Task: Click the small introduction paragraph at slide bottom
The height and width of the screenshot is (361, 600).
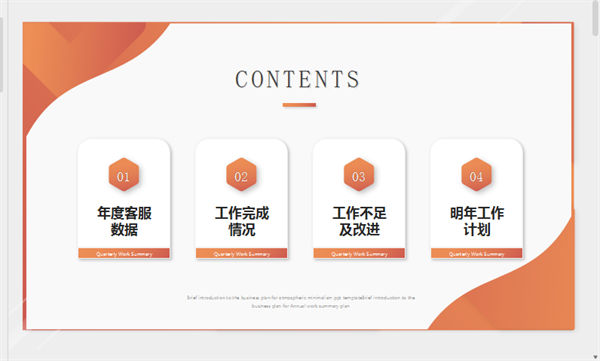Action: coord(301,302)
